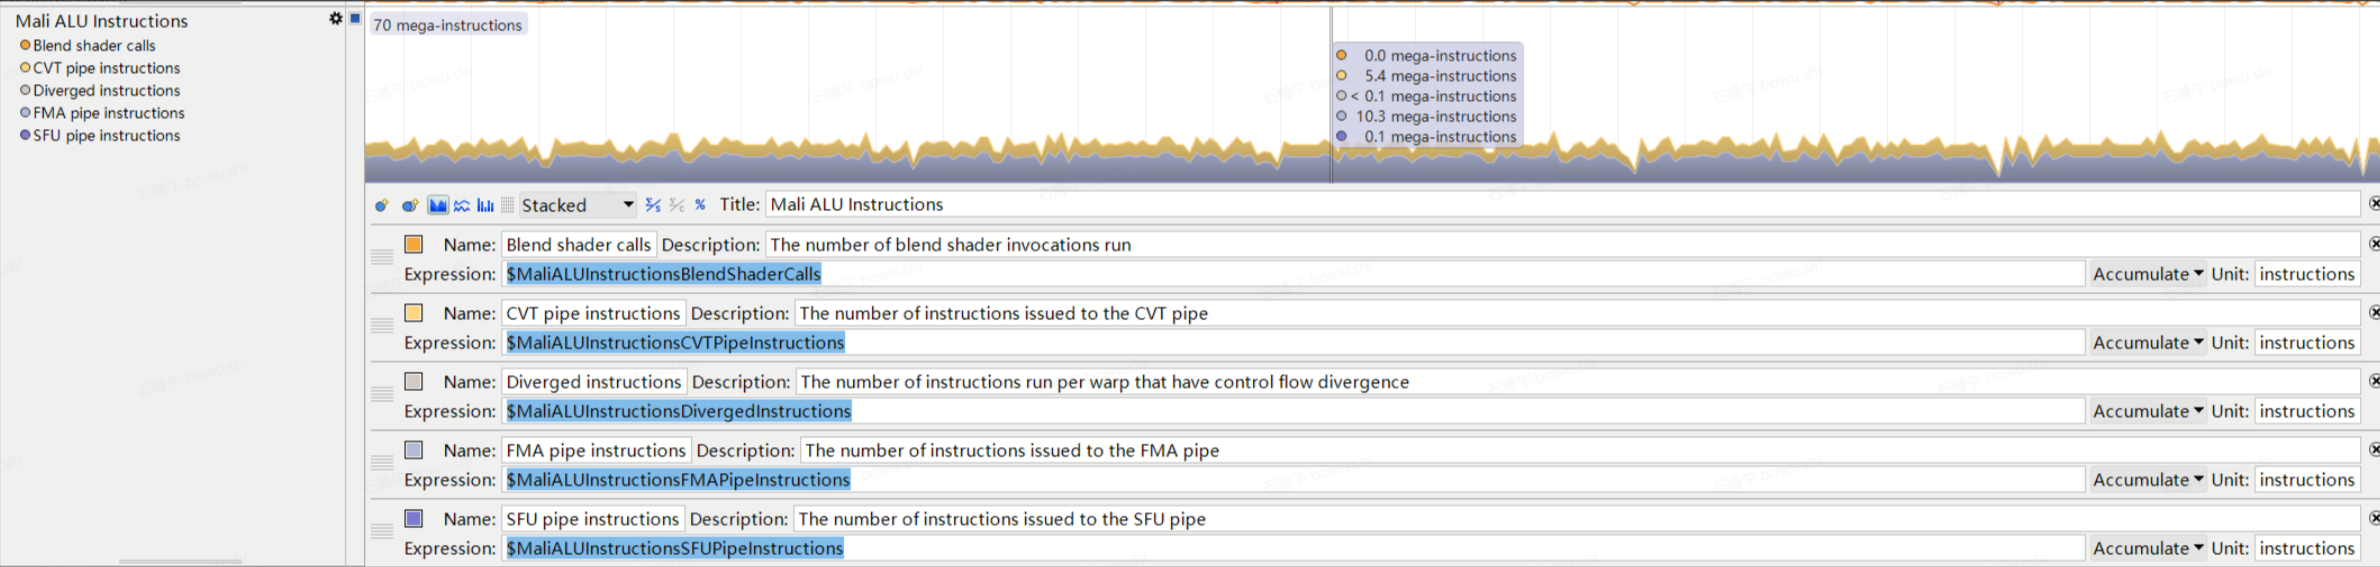2380x567 pixels.
Task: Edit description of blend shader invocations
Action: pyautogui.click(x=1564, y=244)
